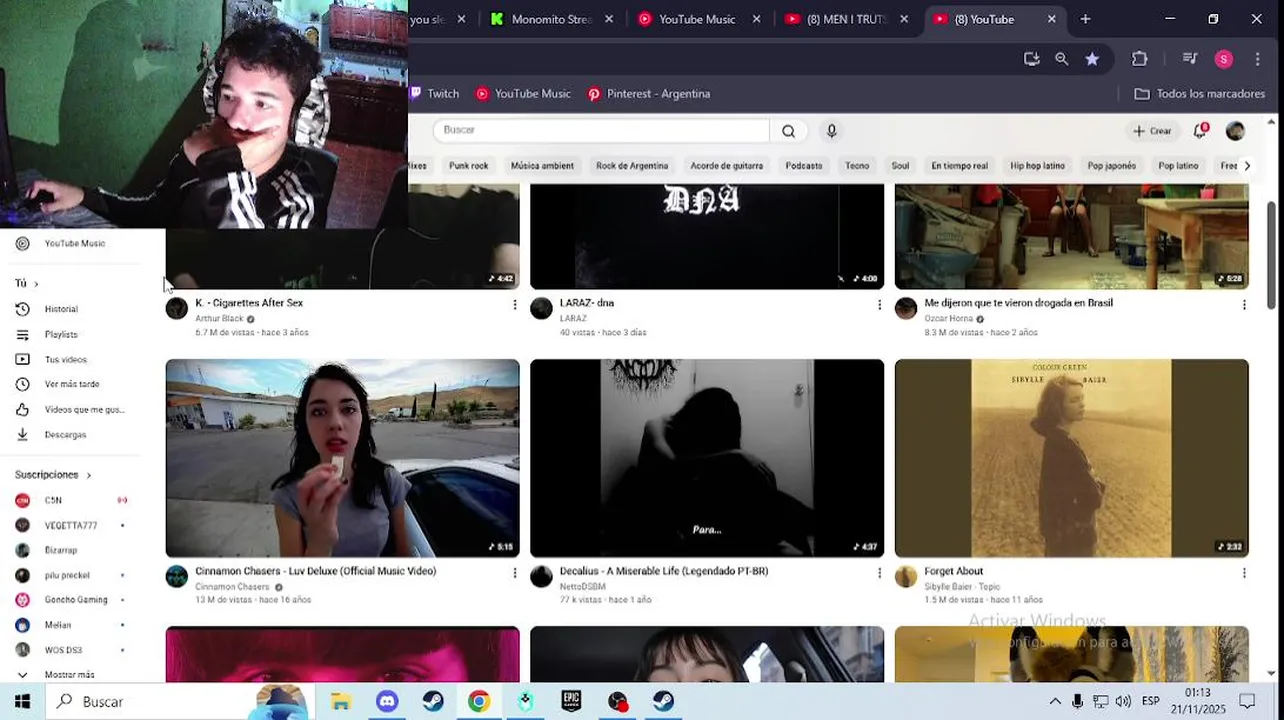Image resolution: width=1284 pixels, height=720 pixels.
Task: Show hidden system tray icons chevron
Action: coord(1054,701)
